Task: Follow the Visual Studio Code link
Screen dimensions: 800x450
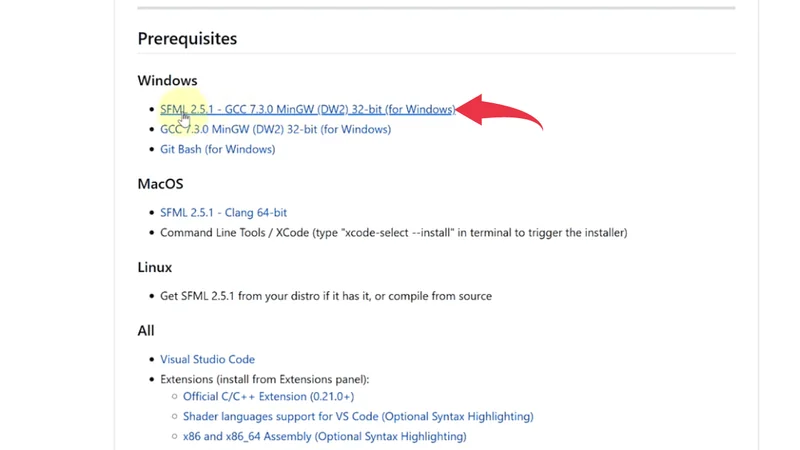Action: (x=207, y=359)
